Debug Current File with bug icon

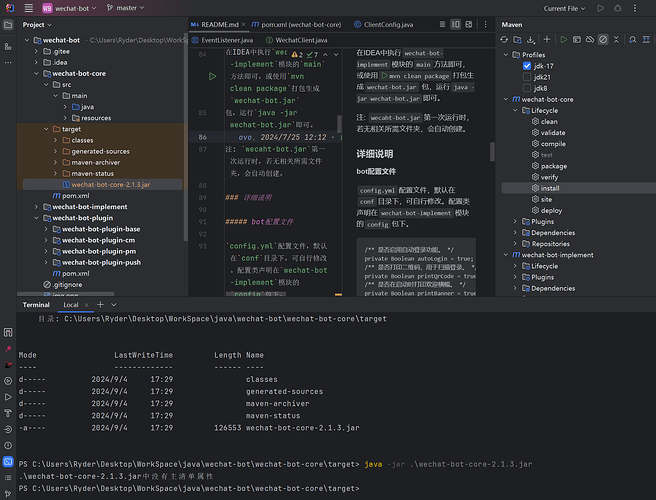click(618, 8)
